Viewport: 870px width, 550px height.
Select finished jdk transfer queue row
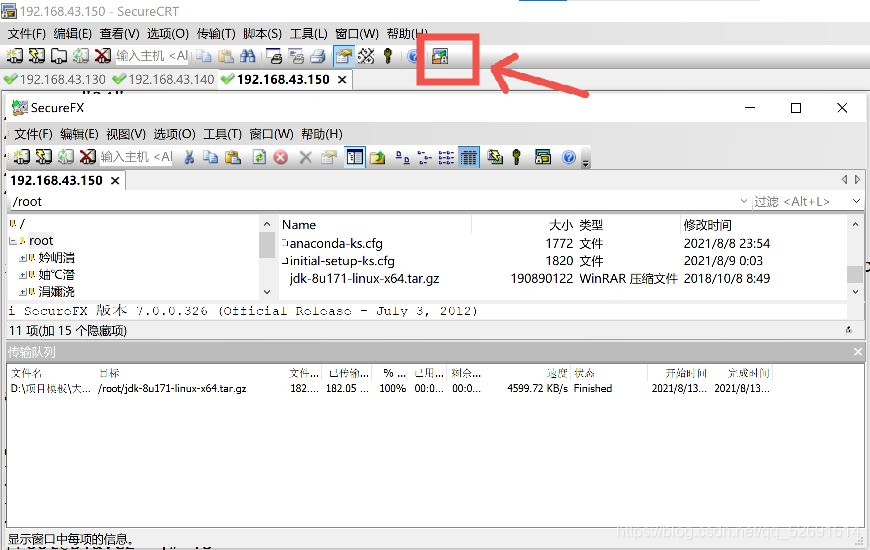(391, 388)
